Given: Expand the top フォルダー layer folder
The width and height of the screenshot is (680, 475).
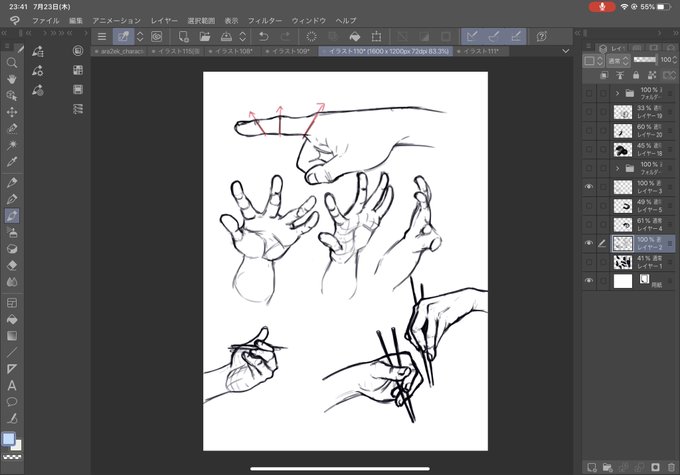Looking at the screenshot, I should (x=618, y=93).
